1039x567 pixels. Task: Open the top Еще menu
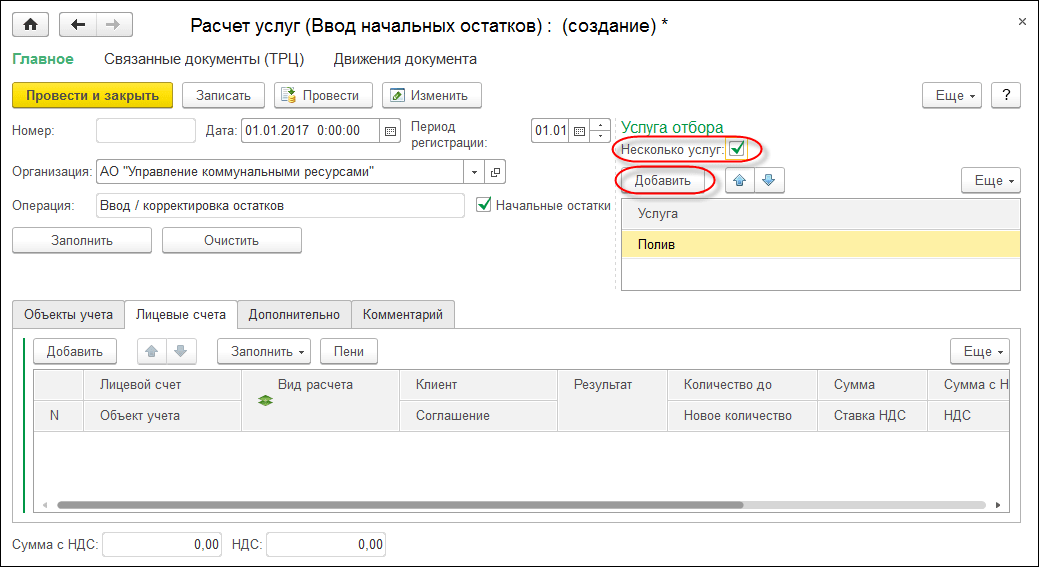tap(951, 95)
